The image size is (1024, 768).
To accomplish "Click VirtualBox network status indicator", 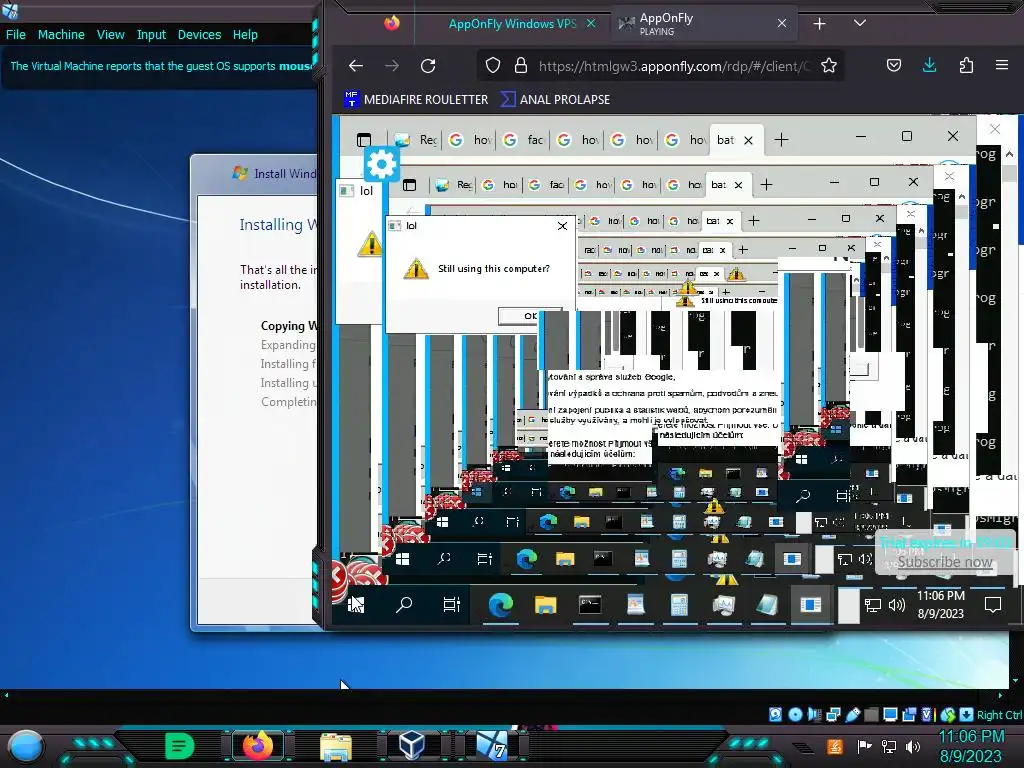I will (833, 714).
